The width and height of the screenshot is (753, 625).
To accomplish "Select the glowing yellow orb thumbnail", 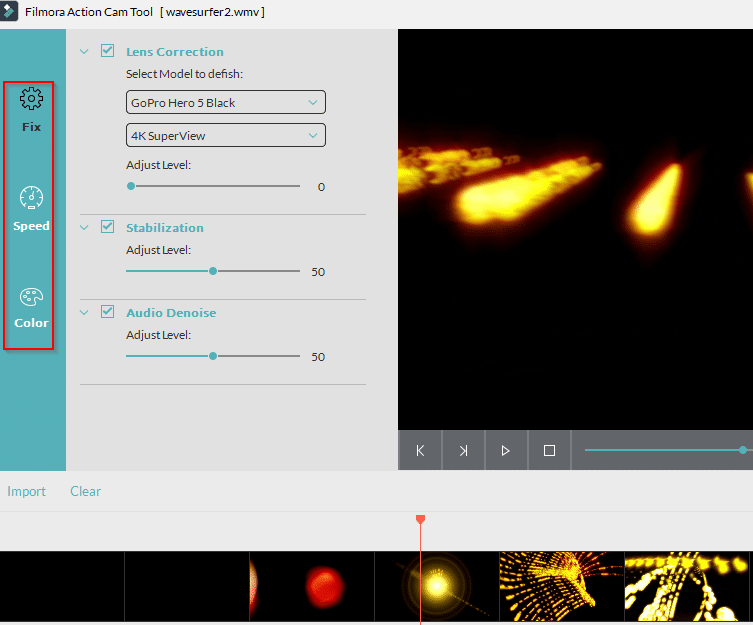I will tap(437, 586).
